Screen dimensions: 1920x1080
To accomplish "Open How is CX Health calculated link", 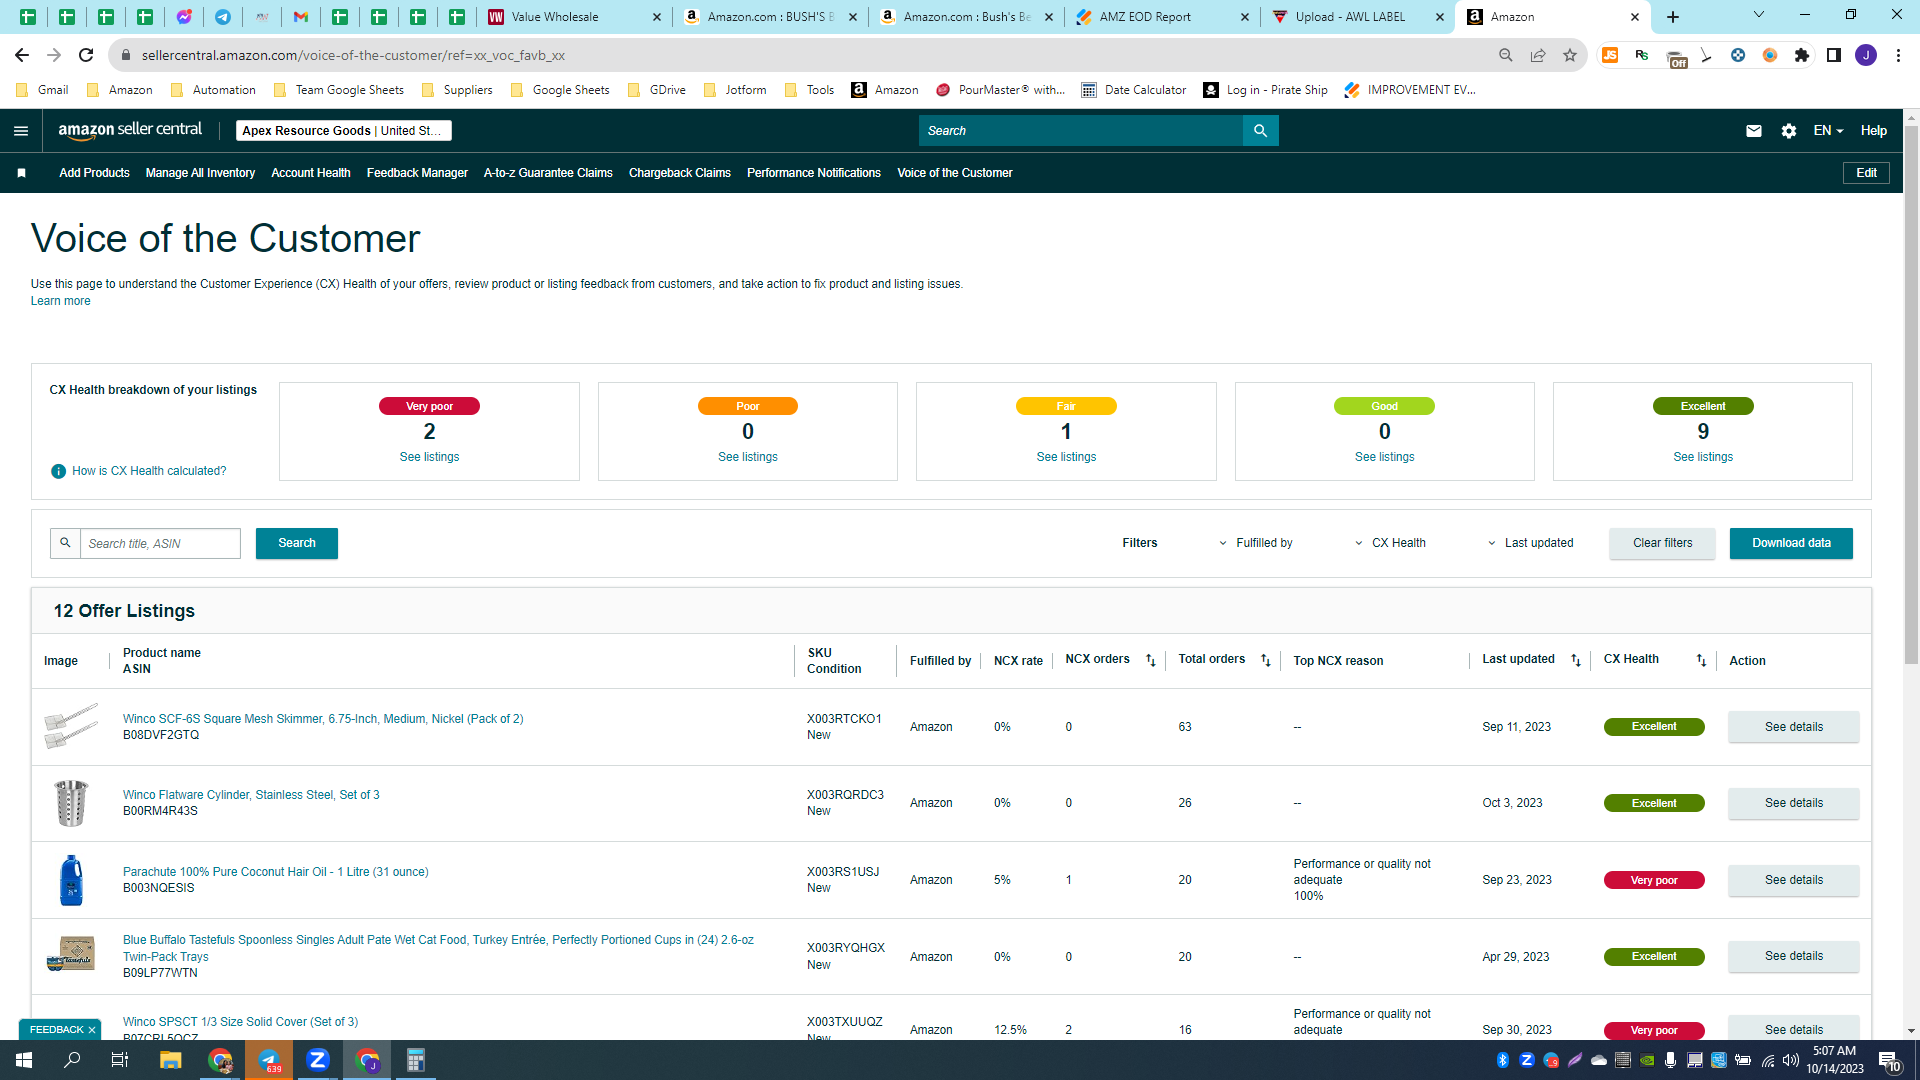I will (x=149, y=471).
